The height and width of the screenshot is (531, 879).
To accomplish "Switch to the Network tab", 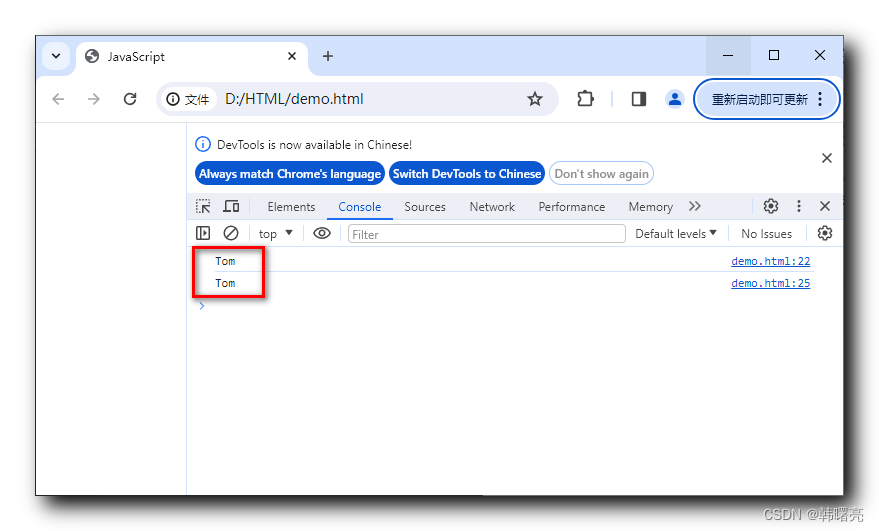I will 492,207.
